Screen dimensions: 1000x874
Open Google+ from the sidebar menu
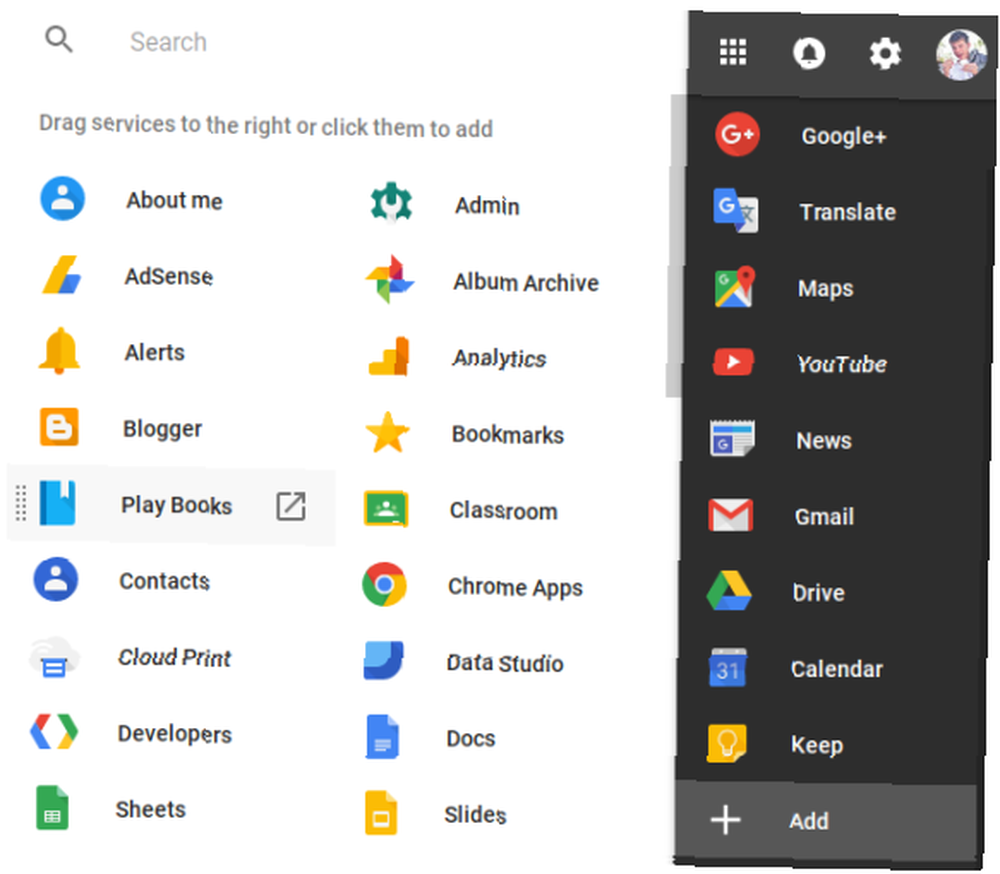pos(841,135)
